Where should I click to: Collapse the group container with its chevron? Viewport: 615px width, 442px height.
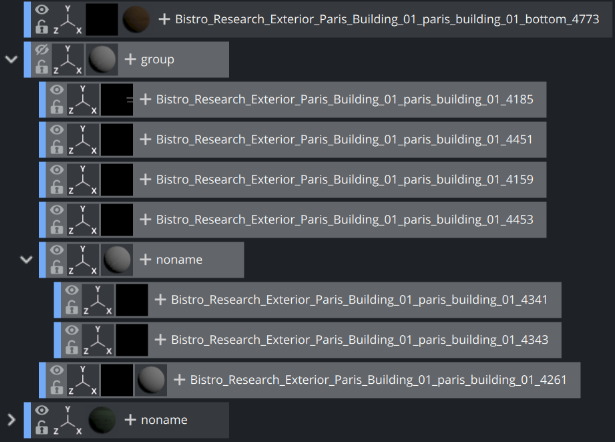[x=11, y=59]
